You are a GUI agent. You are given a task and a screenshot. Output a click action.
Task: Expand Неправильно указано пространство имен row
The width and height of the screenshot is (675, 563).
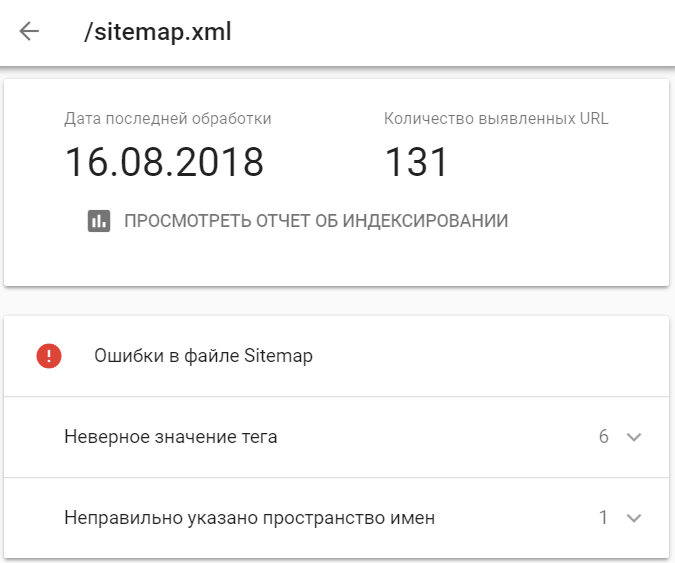pos(337,518)
